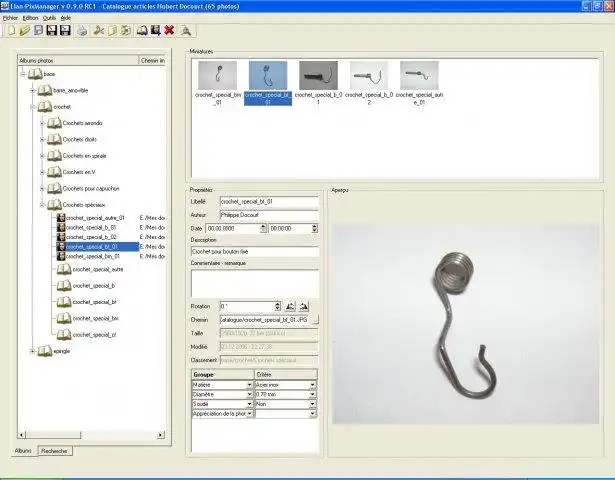Click the Chemin column header in tree

click(x=153, y=60)
